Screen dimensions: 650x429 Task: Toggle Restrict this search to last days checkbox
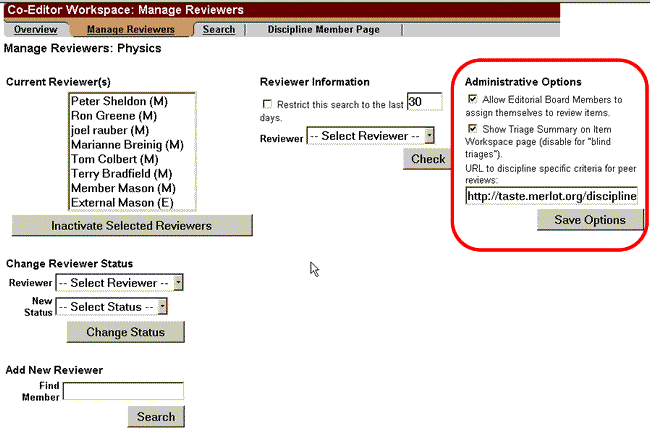tap(266, 104)
